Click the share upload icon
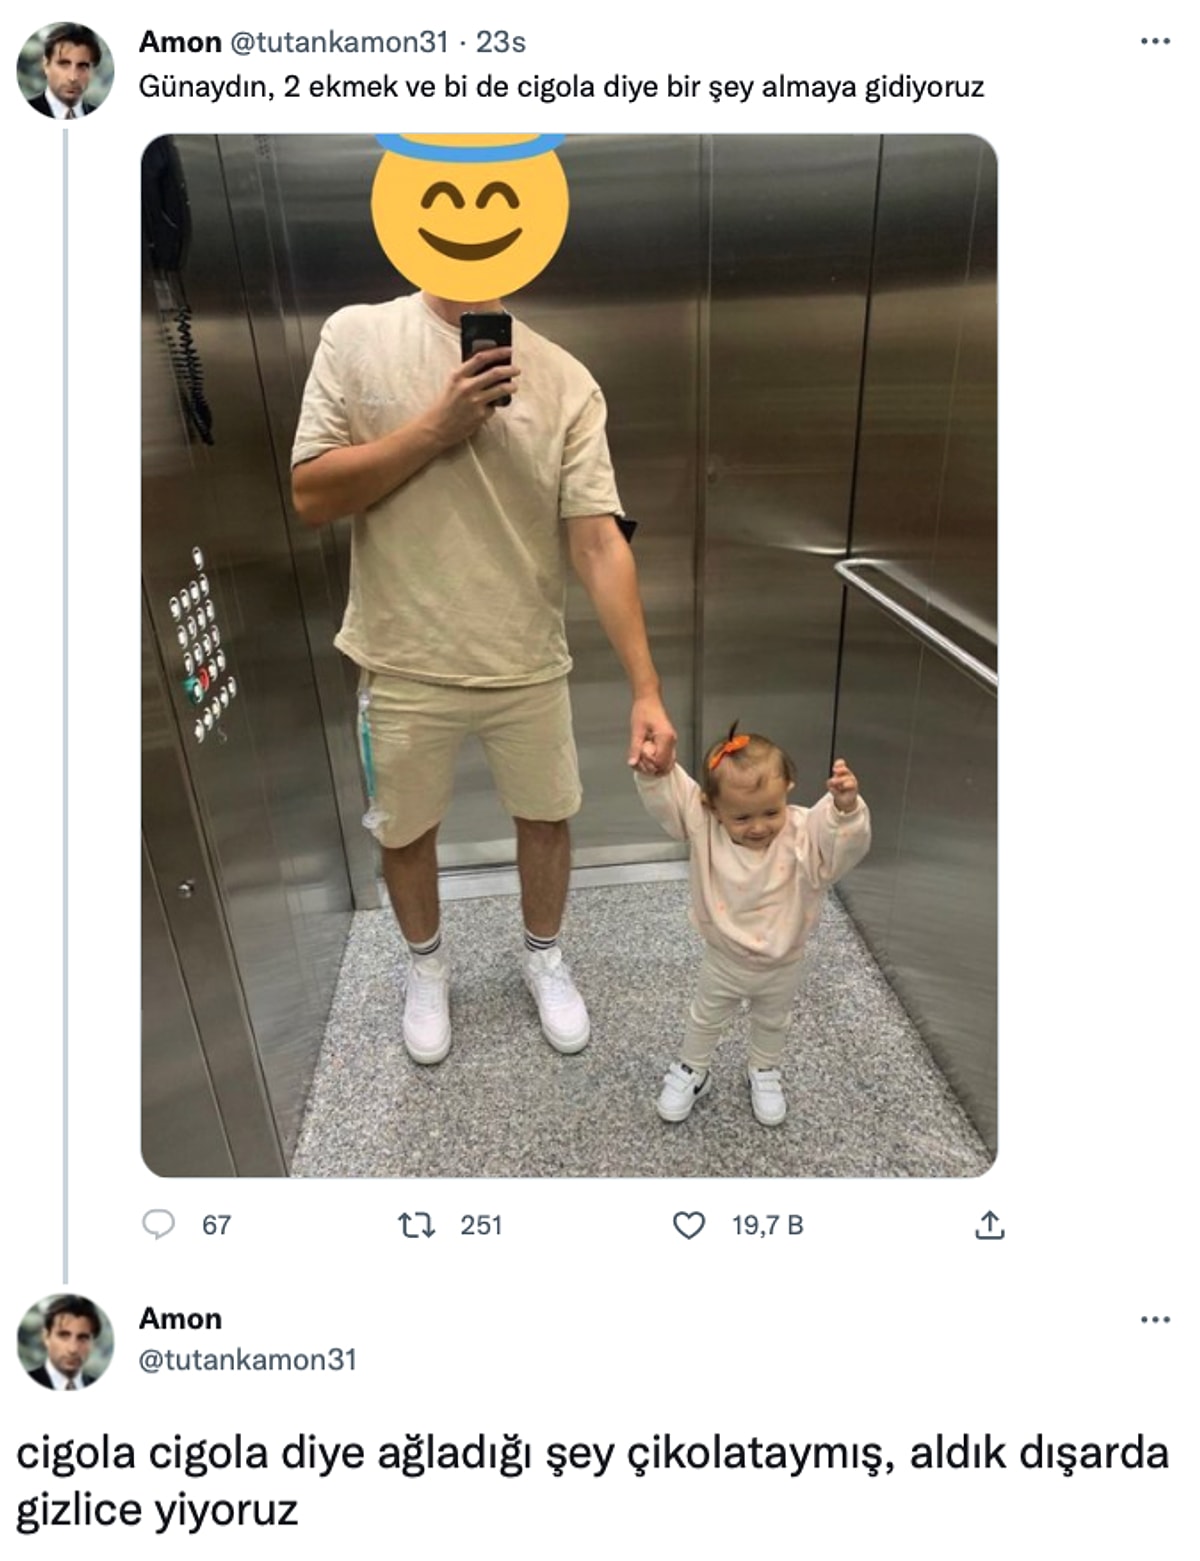This screenshot has width=1200, height=1561. pyautogui.click(x=988, y=1225)
